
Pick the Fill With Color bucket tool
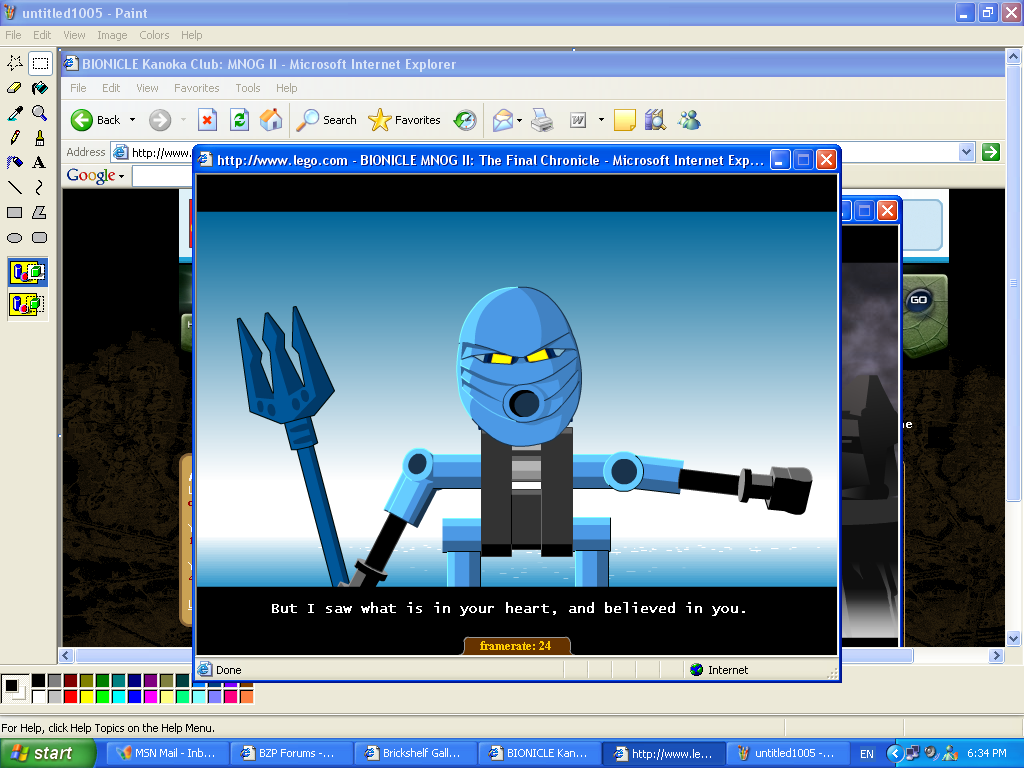(x=40, y=88)
